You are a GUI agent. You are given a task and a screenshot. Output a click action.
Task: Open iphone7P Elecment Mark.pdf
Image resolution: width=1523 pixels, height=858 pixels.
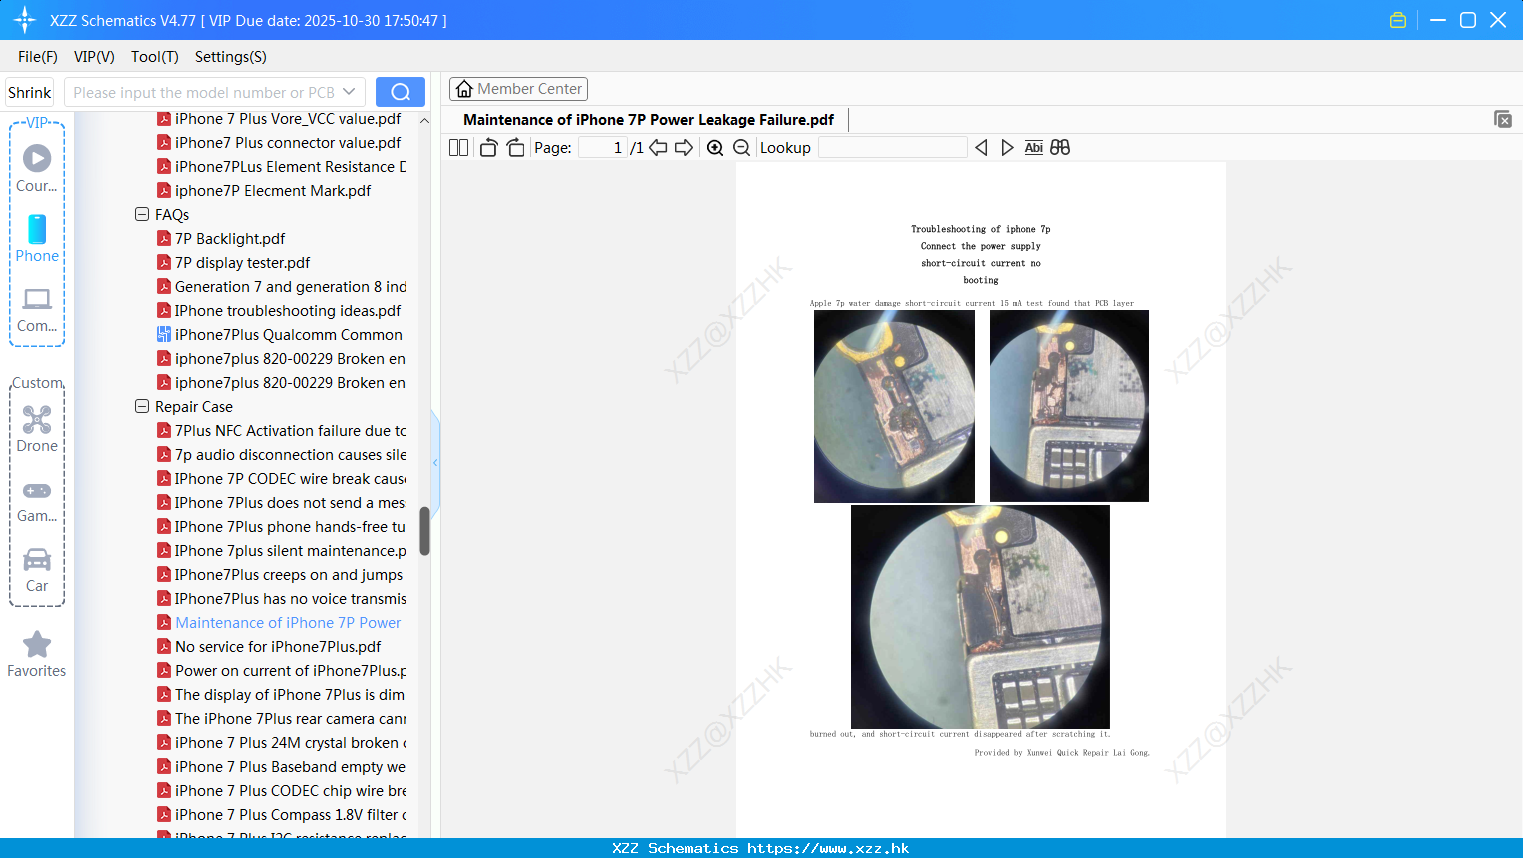pyautogui.click(x=264, y=191)
